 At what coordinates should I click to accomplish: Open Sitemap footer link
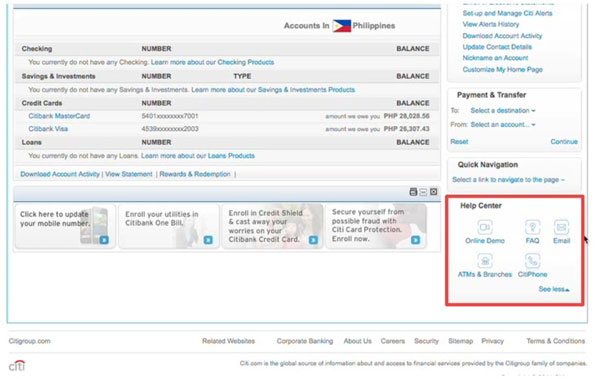[460, 341]
